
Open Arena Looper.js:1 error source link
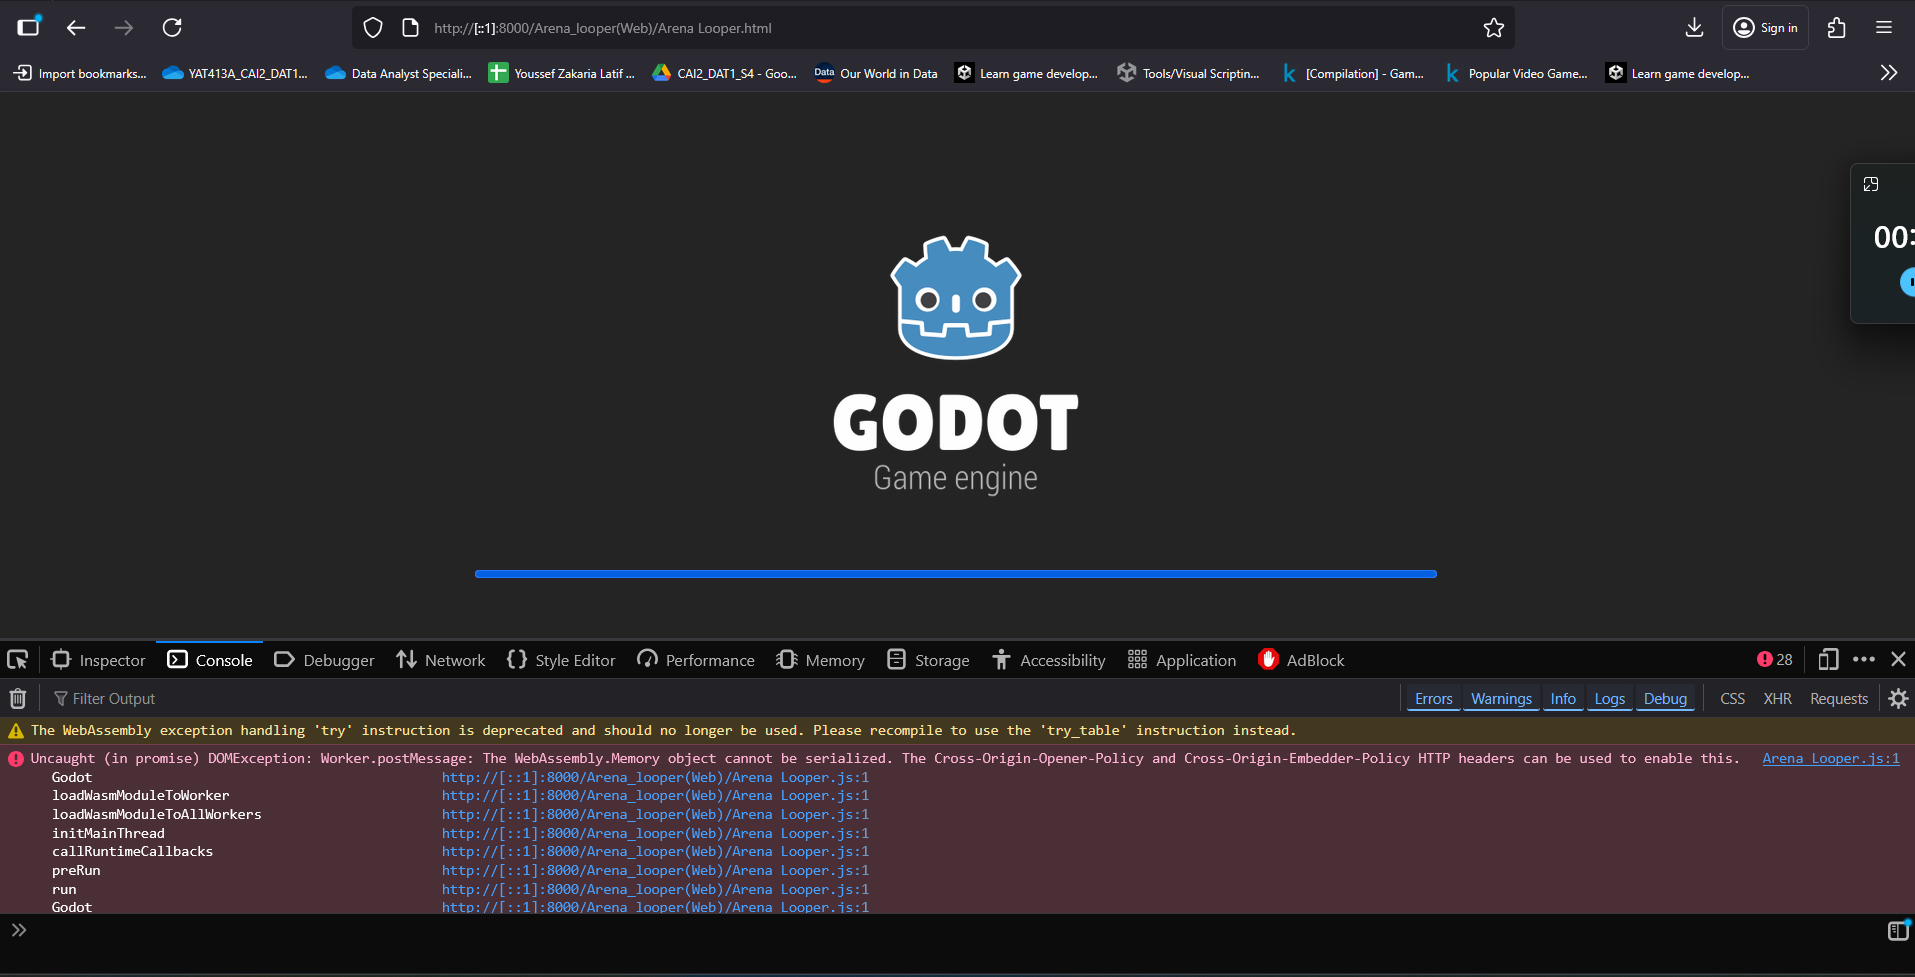pos(1830,758)
